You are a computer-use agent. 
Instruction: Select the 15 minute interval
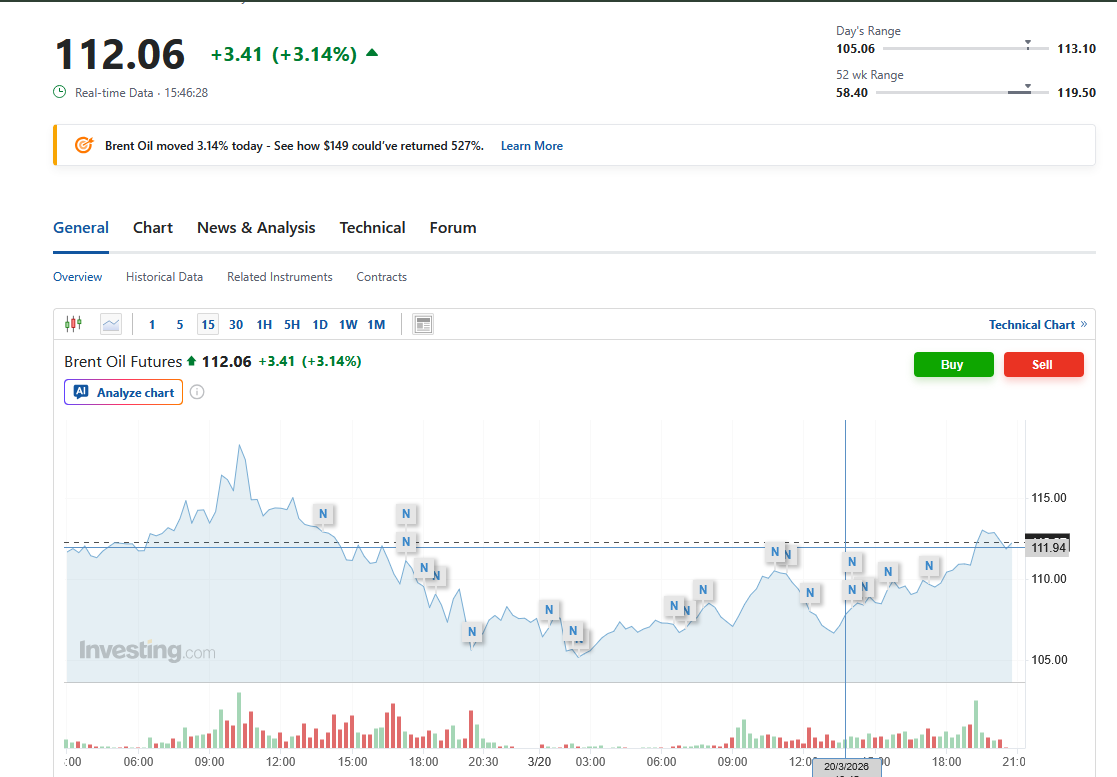click(208, 325)
